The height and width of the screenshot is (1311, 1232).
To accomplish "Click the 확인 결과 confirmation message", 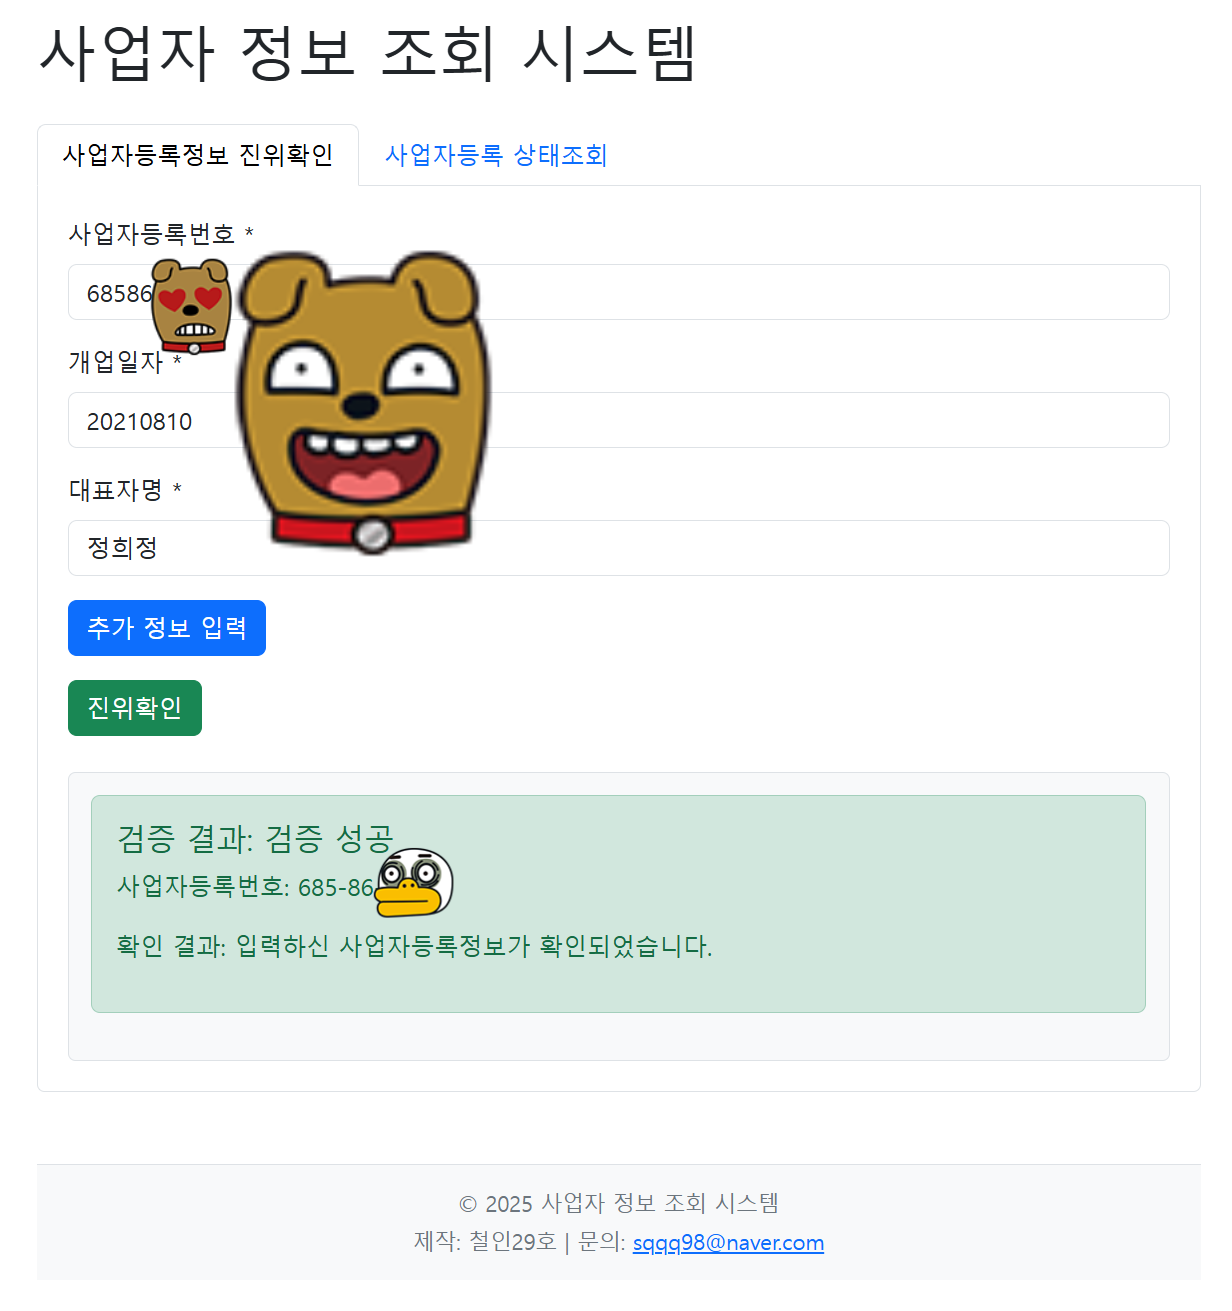I will point(415,946).
